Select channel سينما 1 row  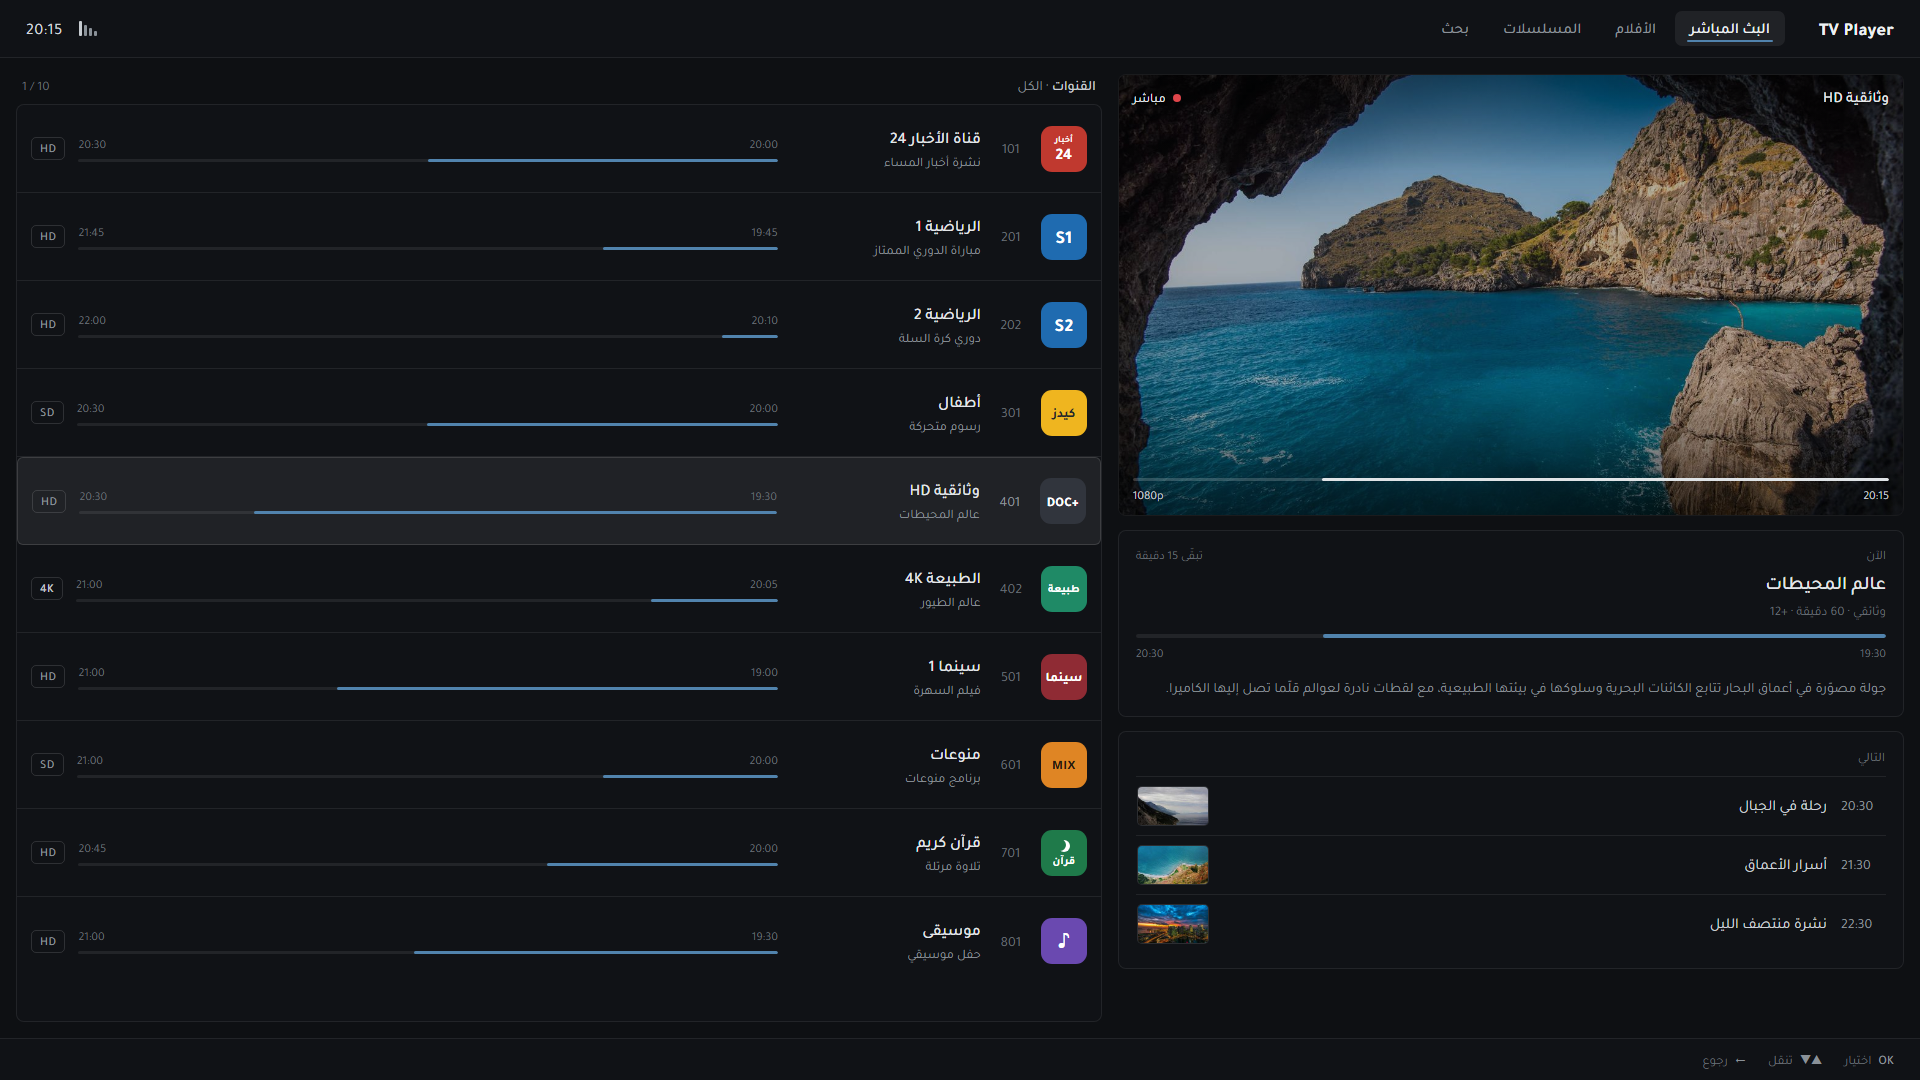[559, 677]
